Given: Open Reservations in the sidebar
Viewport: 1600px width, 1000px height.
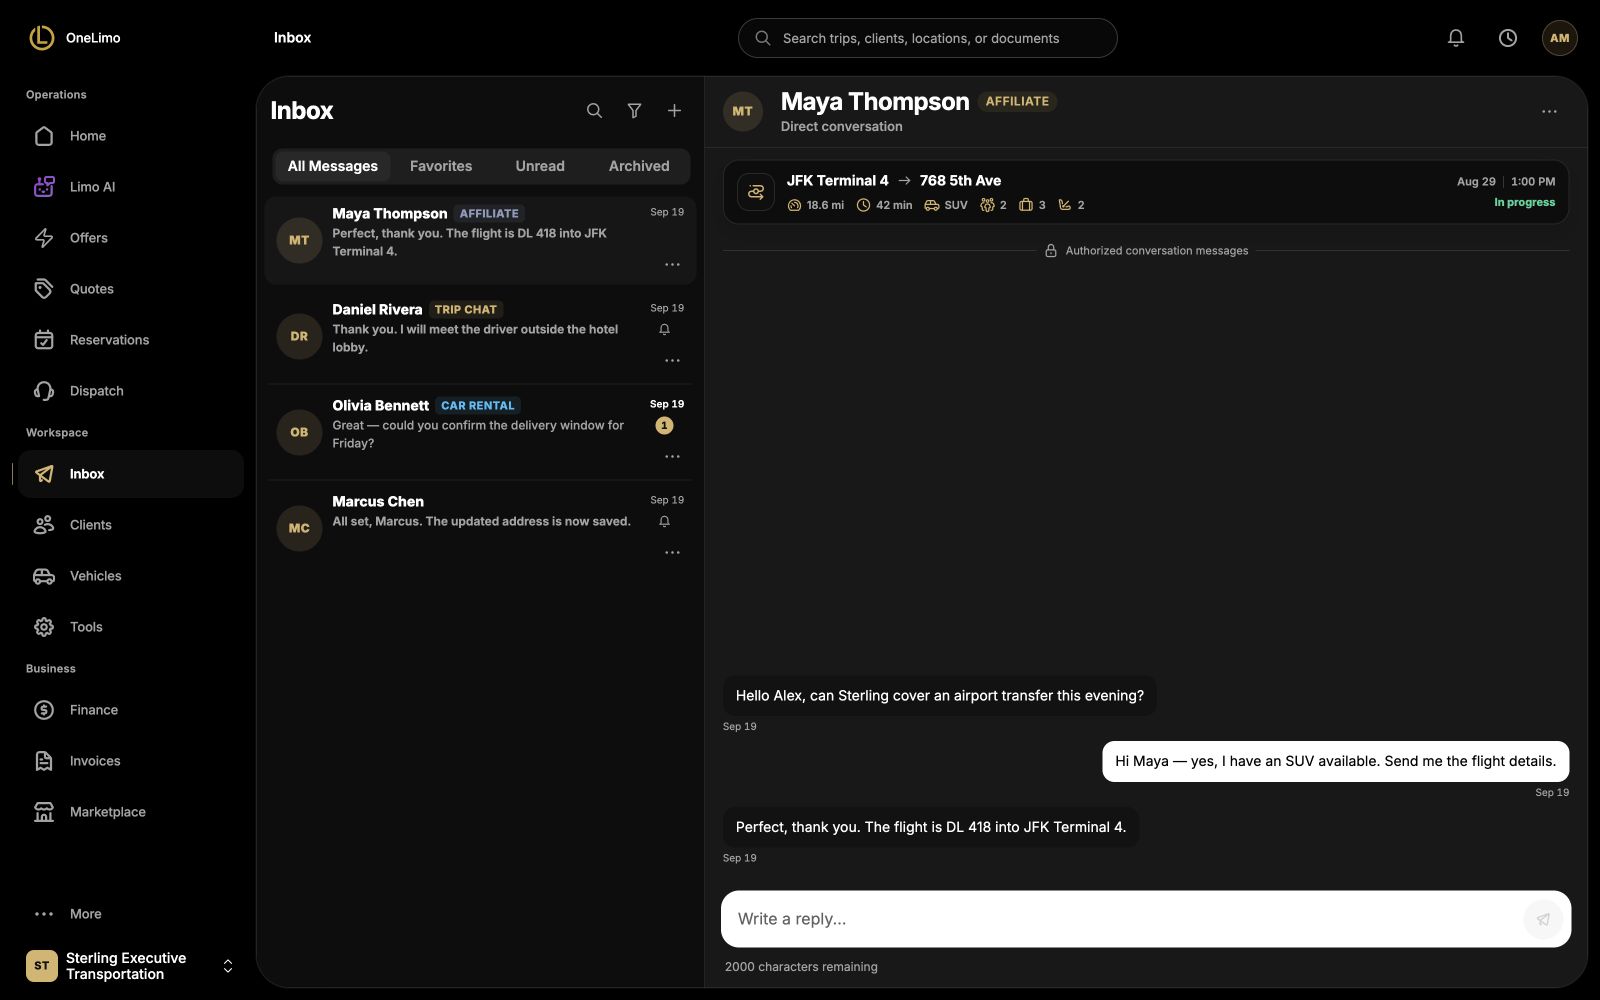Looking at the screenshot, I should pos(130,340).
